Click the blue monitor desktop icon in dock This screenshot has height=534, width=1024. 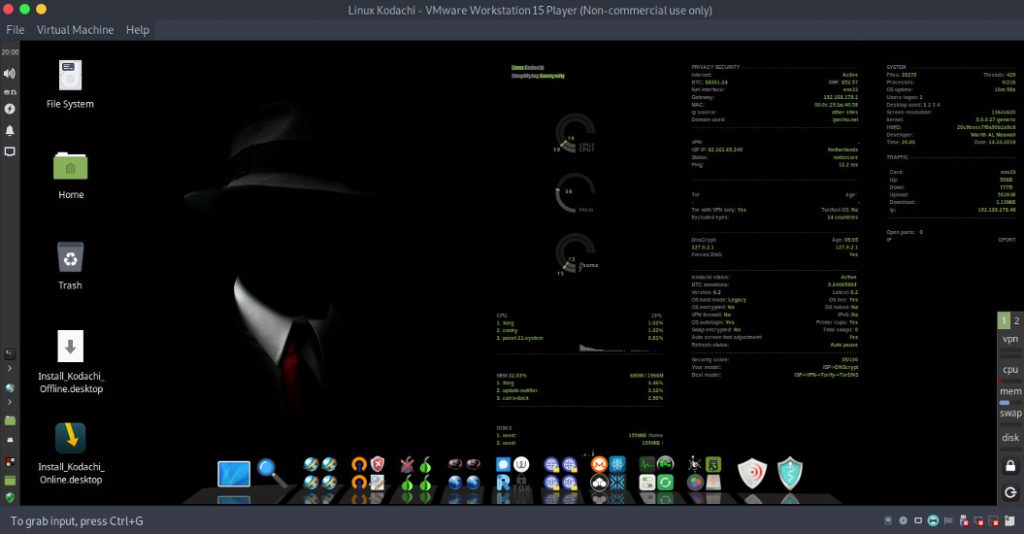[x=234, y=474]
